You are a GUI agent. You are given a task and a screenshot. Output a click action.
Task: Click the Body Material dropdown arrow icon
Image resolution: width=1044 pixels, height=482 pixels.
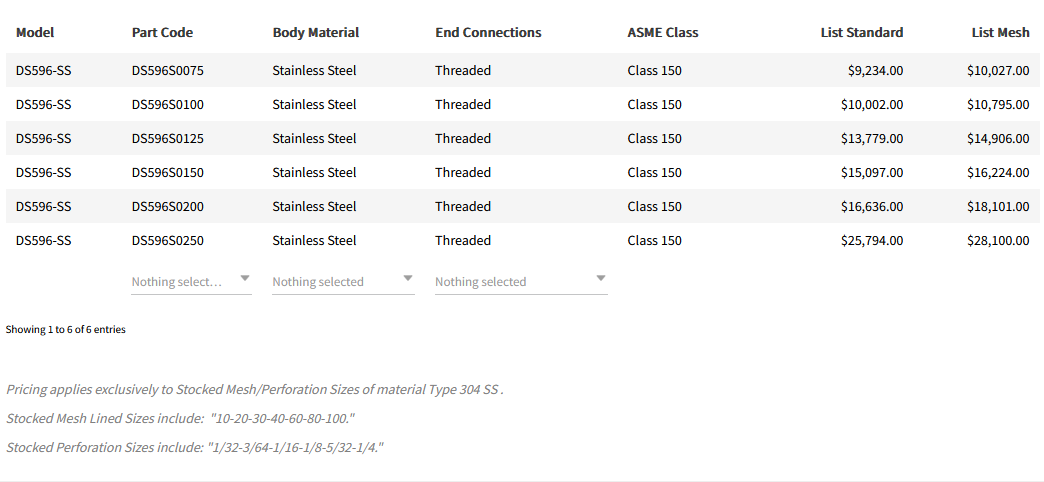pyautogui.click(x=407, y=279)
